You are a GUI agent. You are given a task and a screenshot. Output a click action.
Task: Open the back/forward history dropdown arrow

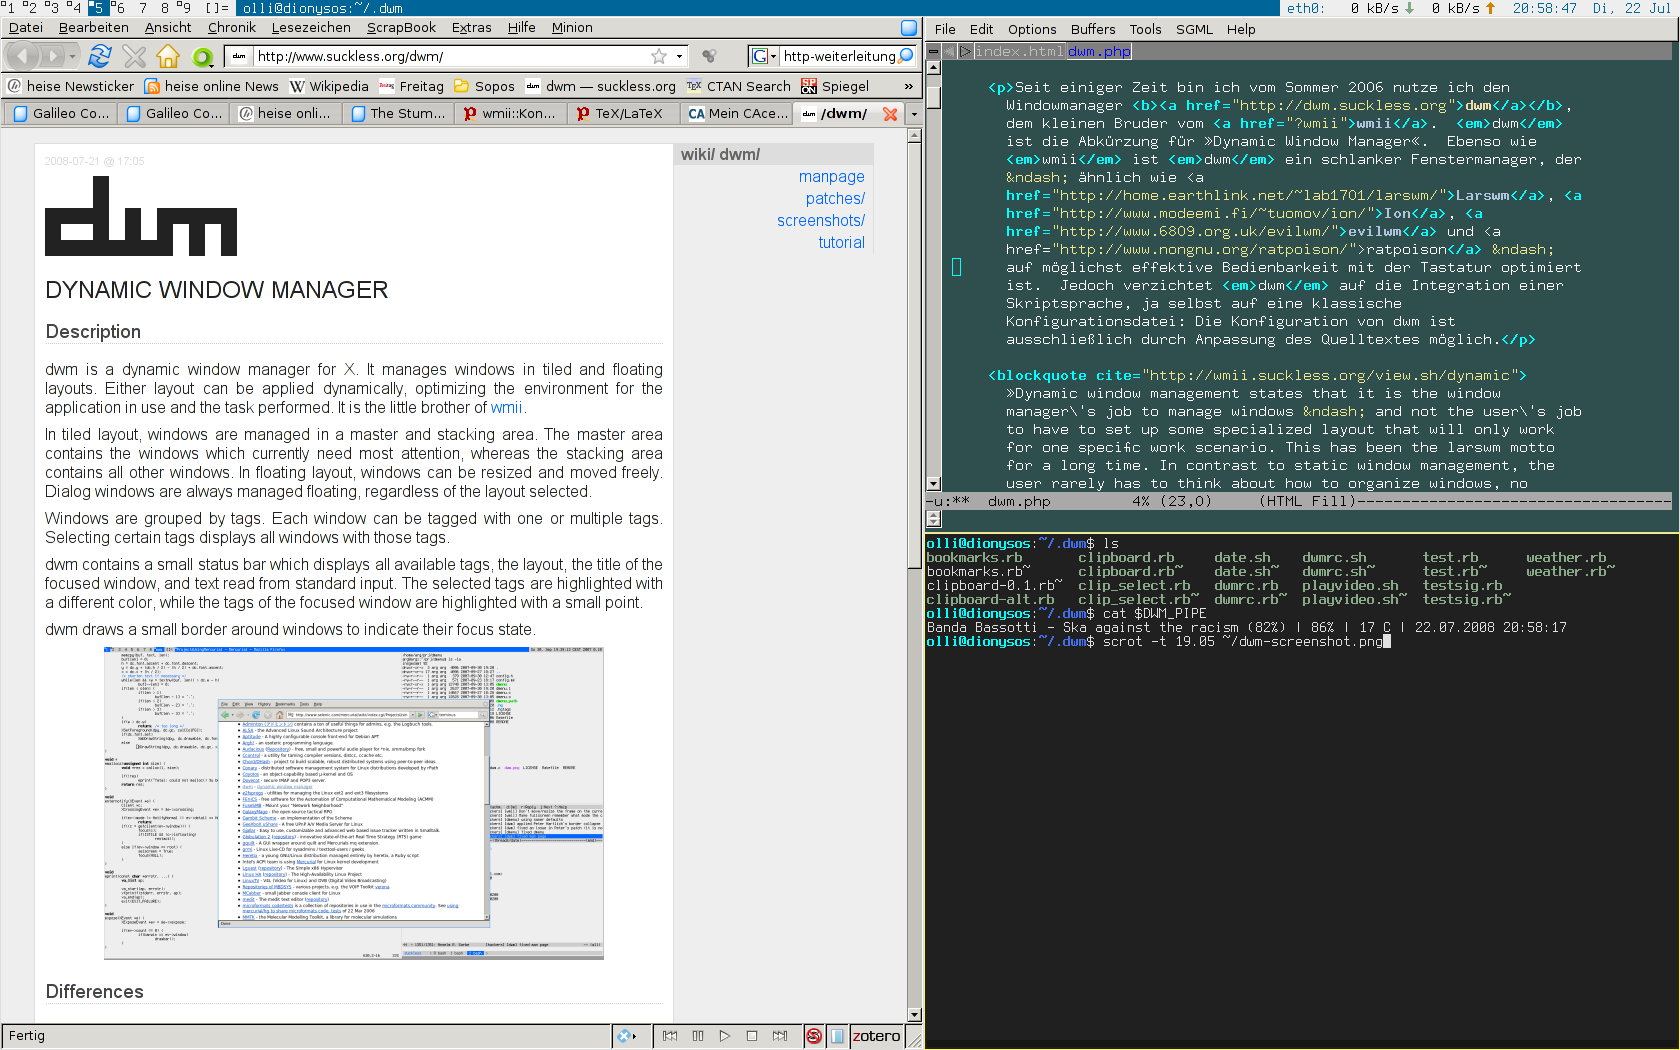tap(72, 57)
